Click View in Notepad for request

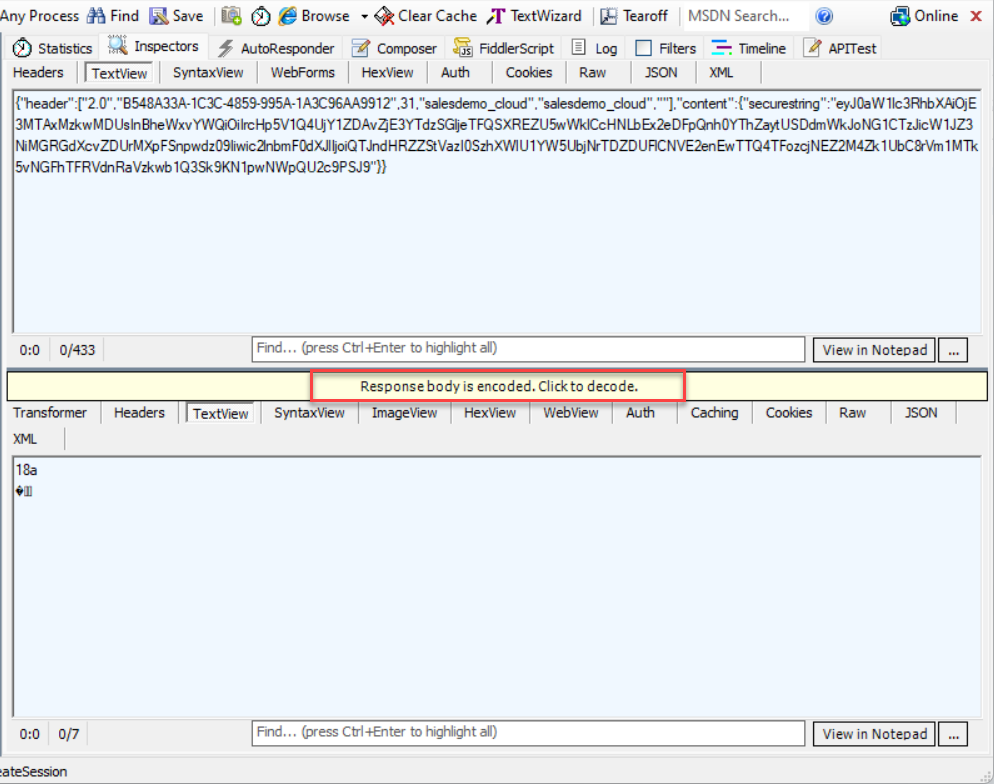(875, 350)
